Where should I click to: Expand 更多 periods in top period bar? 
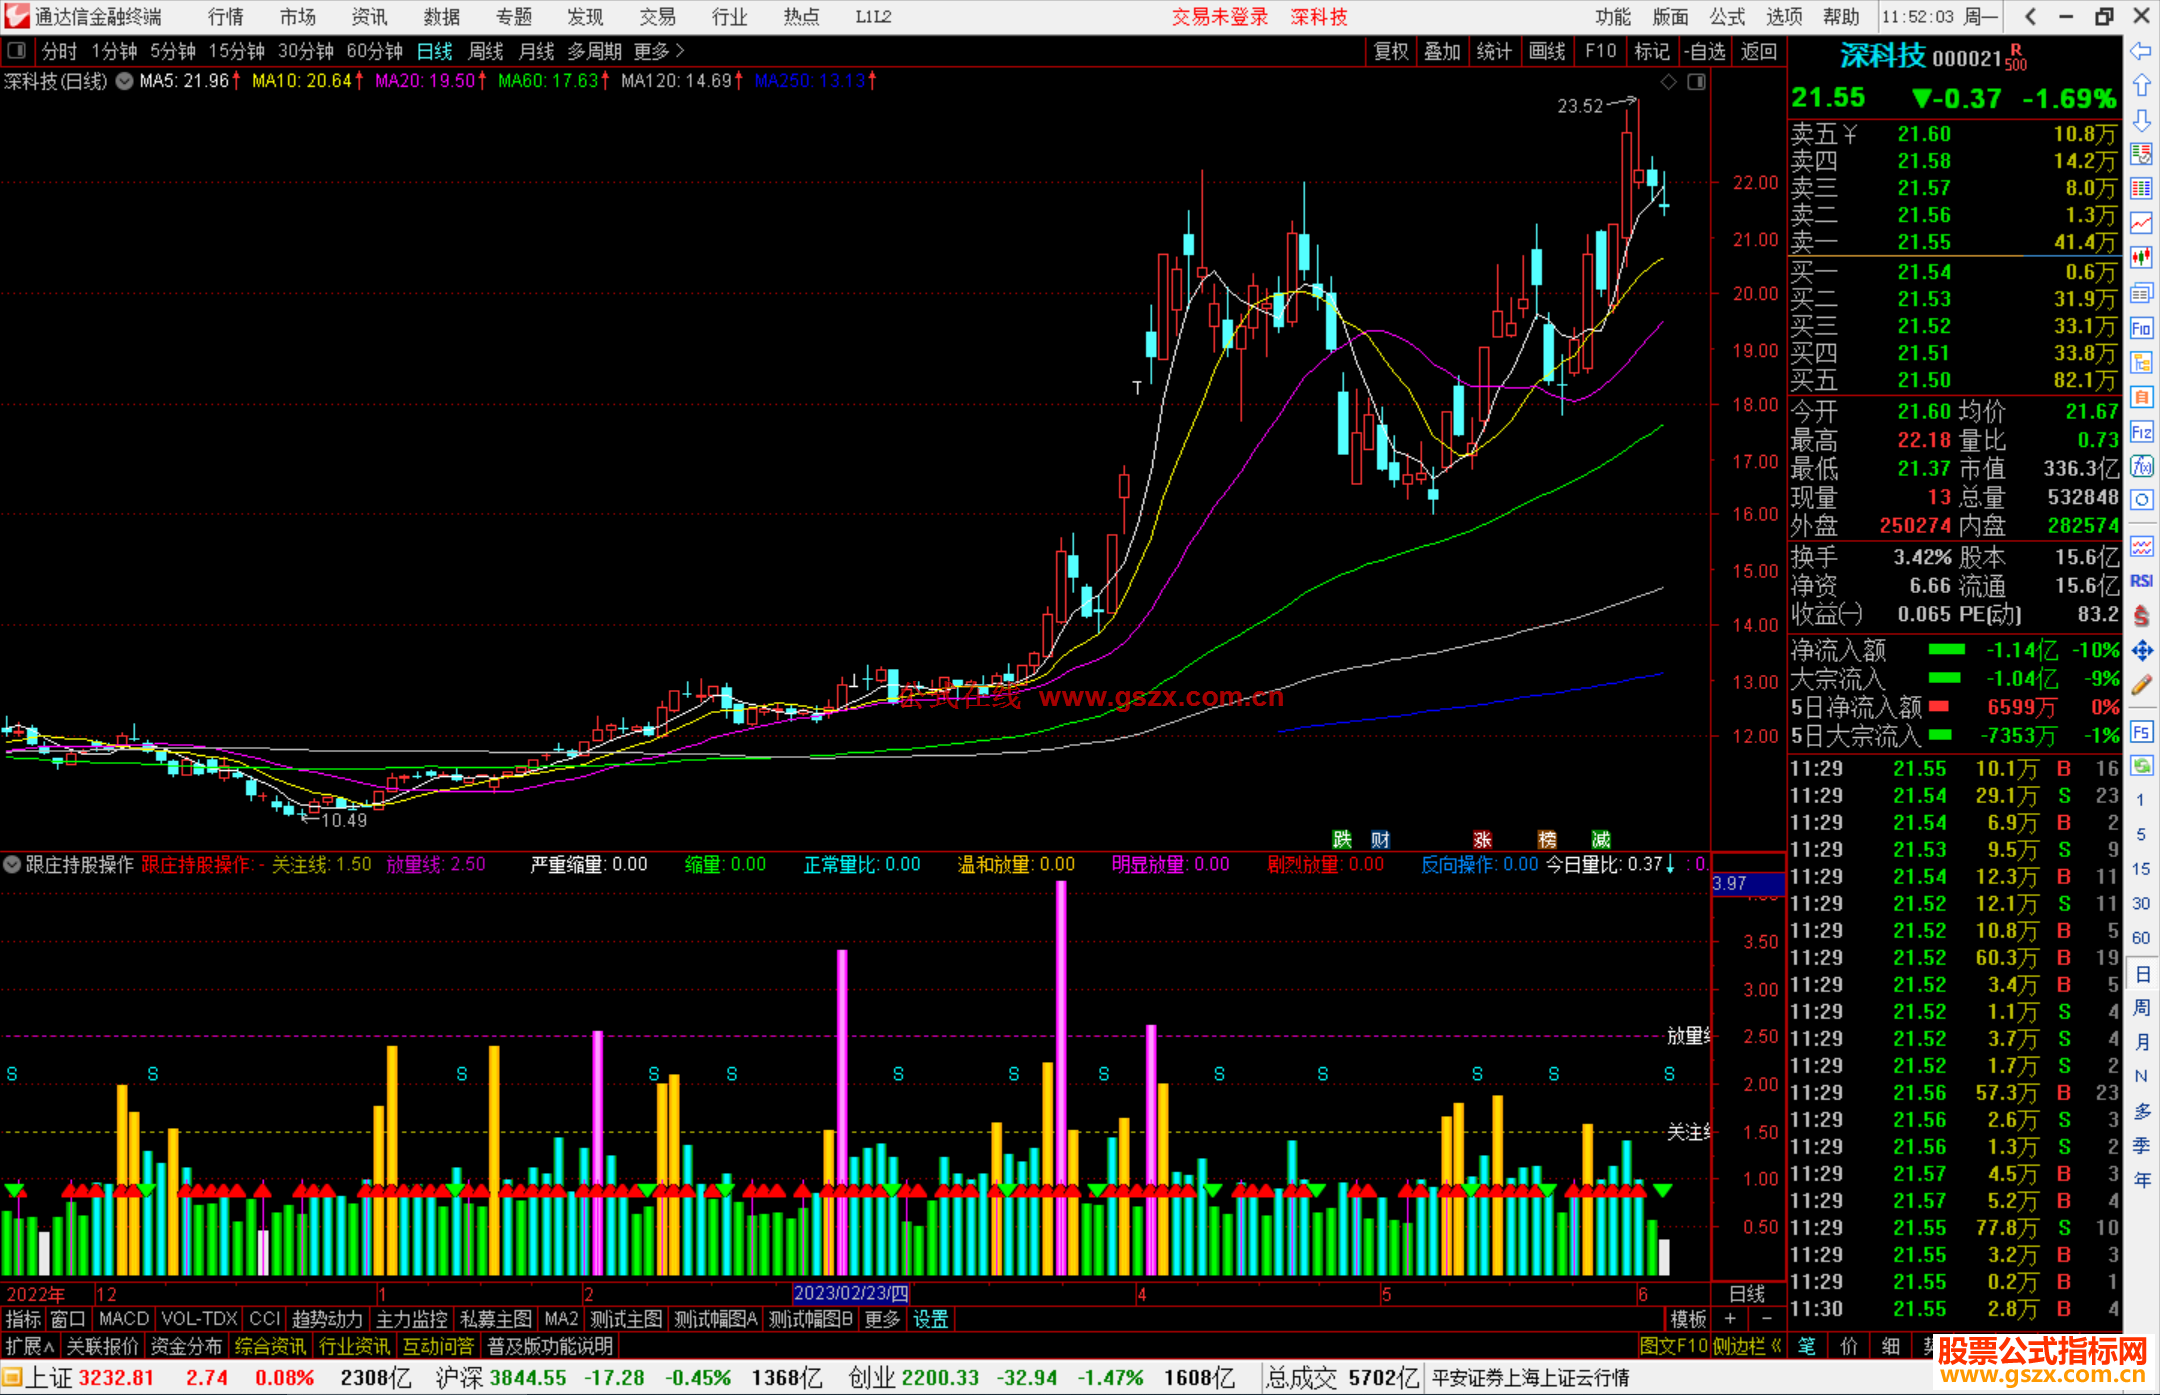659,51
